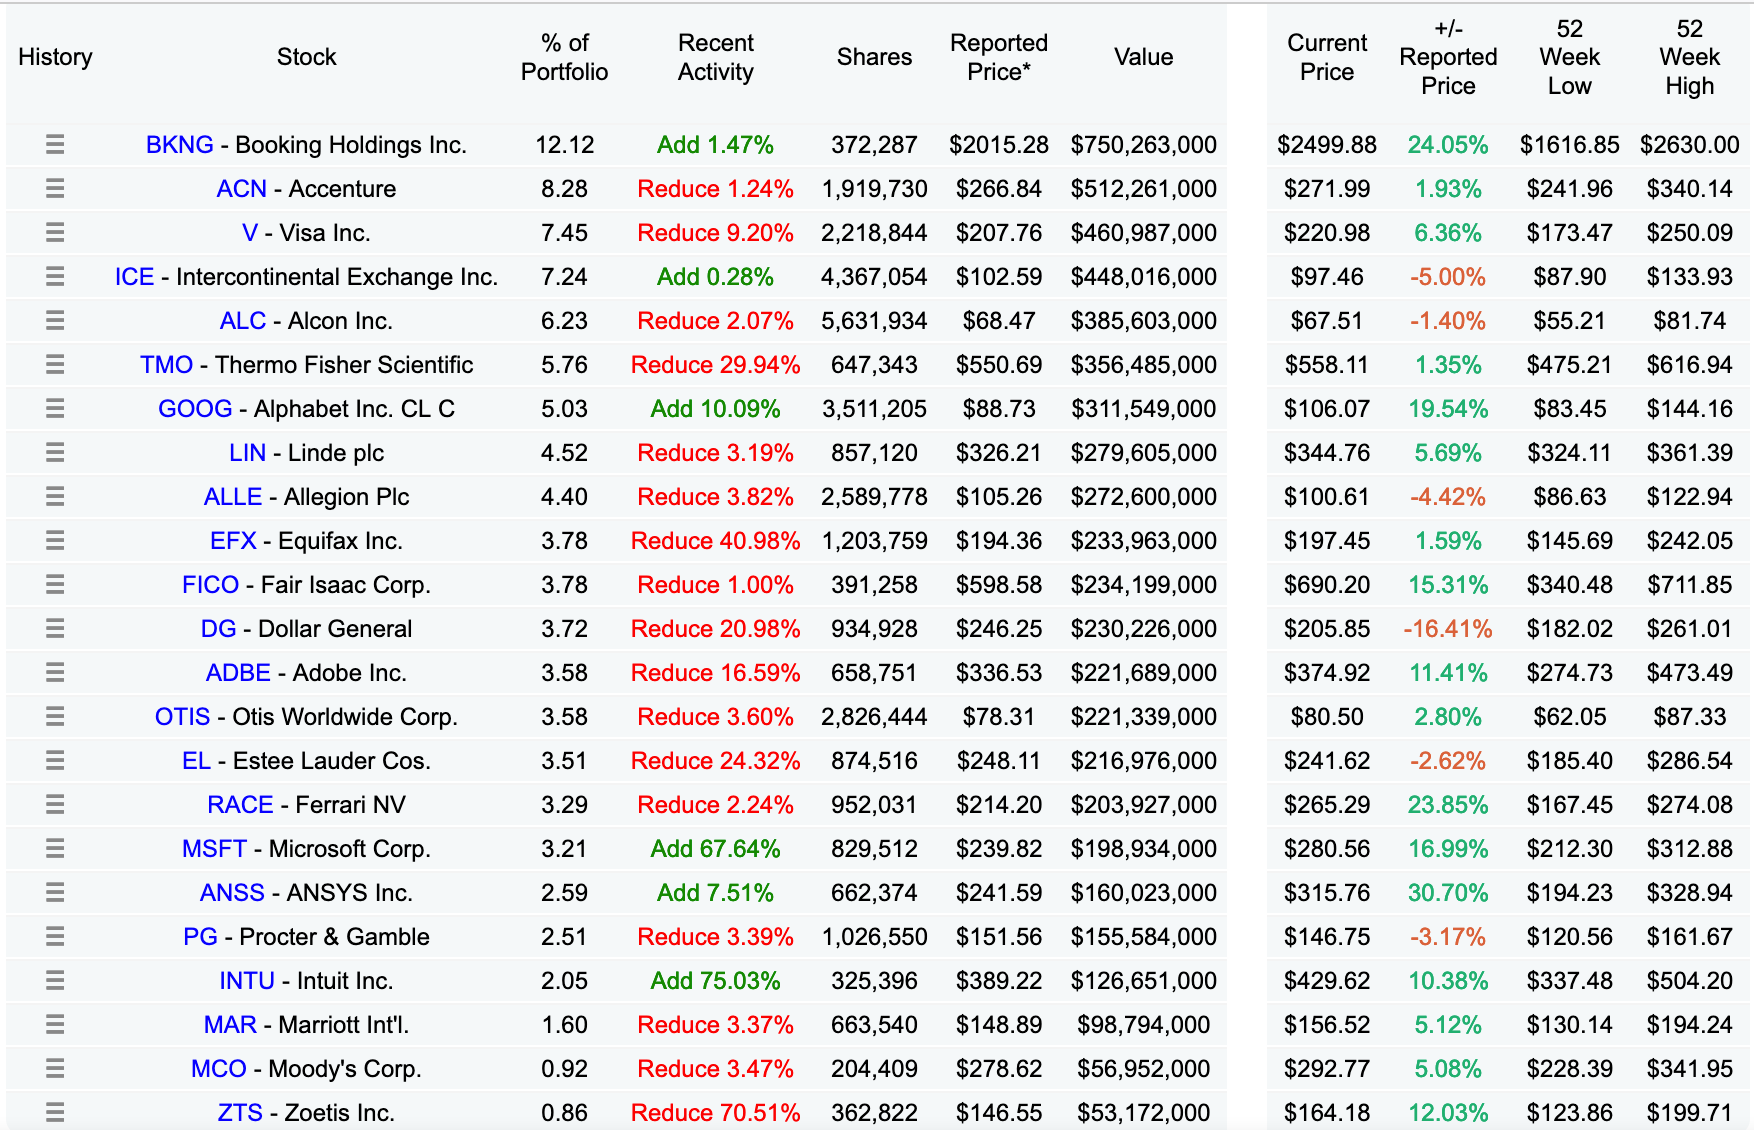Screen dimensions: 1754x1130
Task: Select the "-16.41%" price change cell
Action: coord(1448,629)
